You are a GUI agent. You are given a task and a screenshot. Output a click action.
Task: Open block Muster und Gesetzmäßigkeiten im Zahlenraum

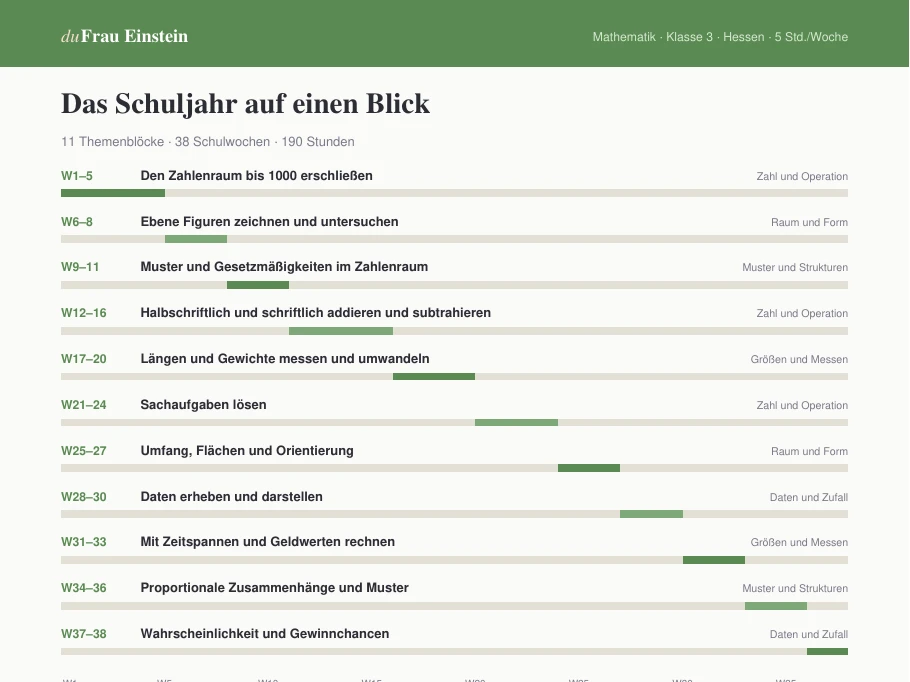[x=284, y=267]
